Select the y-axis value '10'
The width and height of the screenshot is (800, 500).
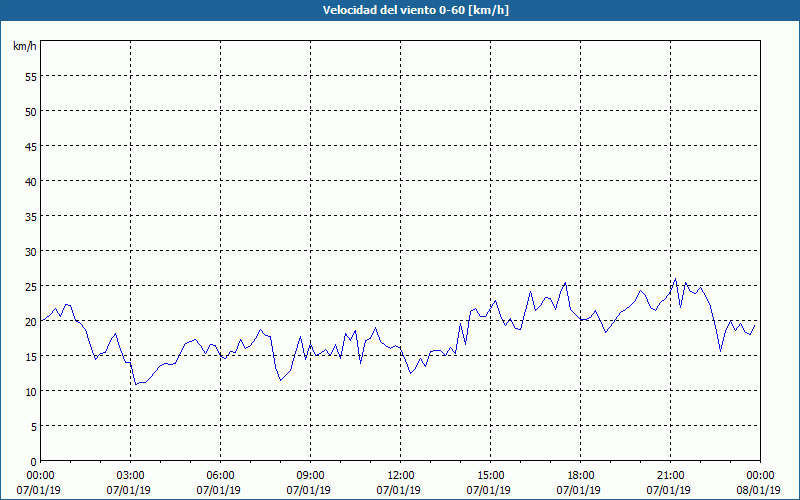[x=31, y=393]
